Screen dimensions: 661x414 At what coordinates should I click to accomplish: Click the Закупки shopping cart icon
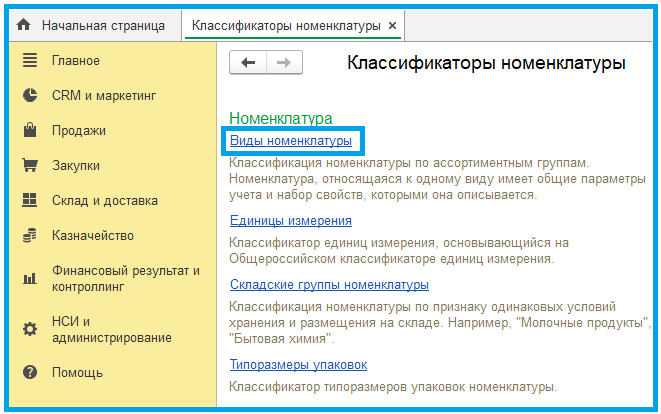pos(29,166)
